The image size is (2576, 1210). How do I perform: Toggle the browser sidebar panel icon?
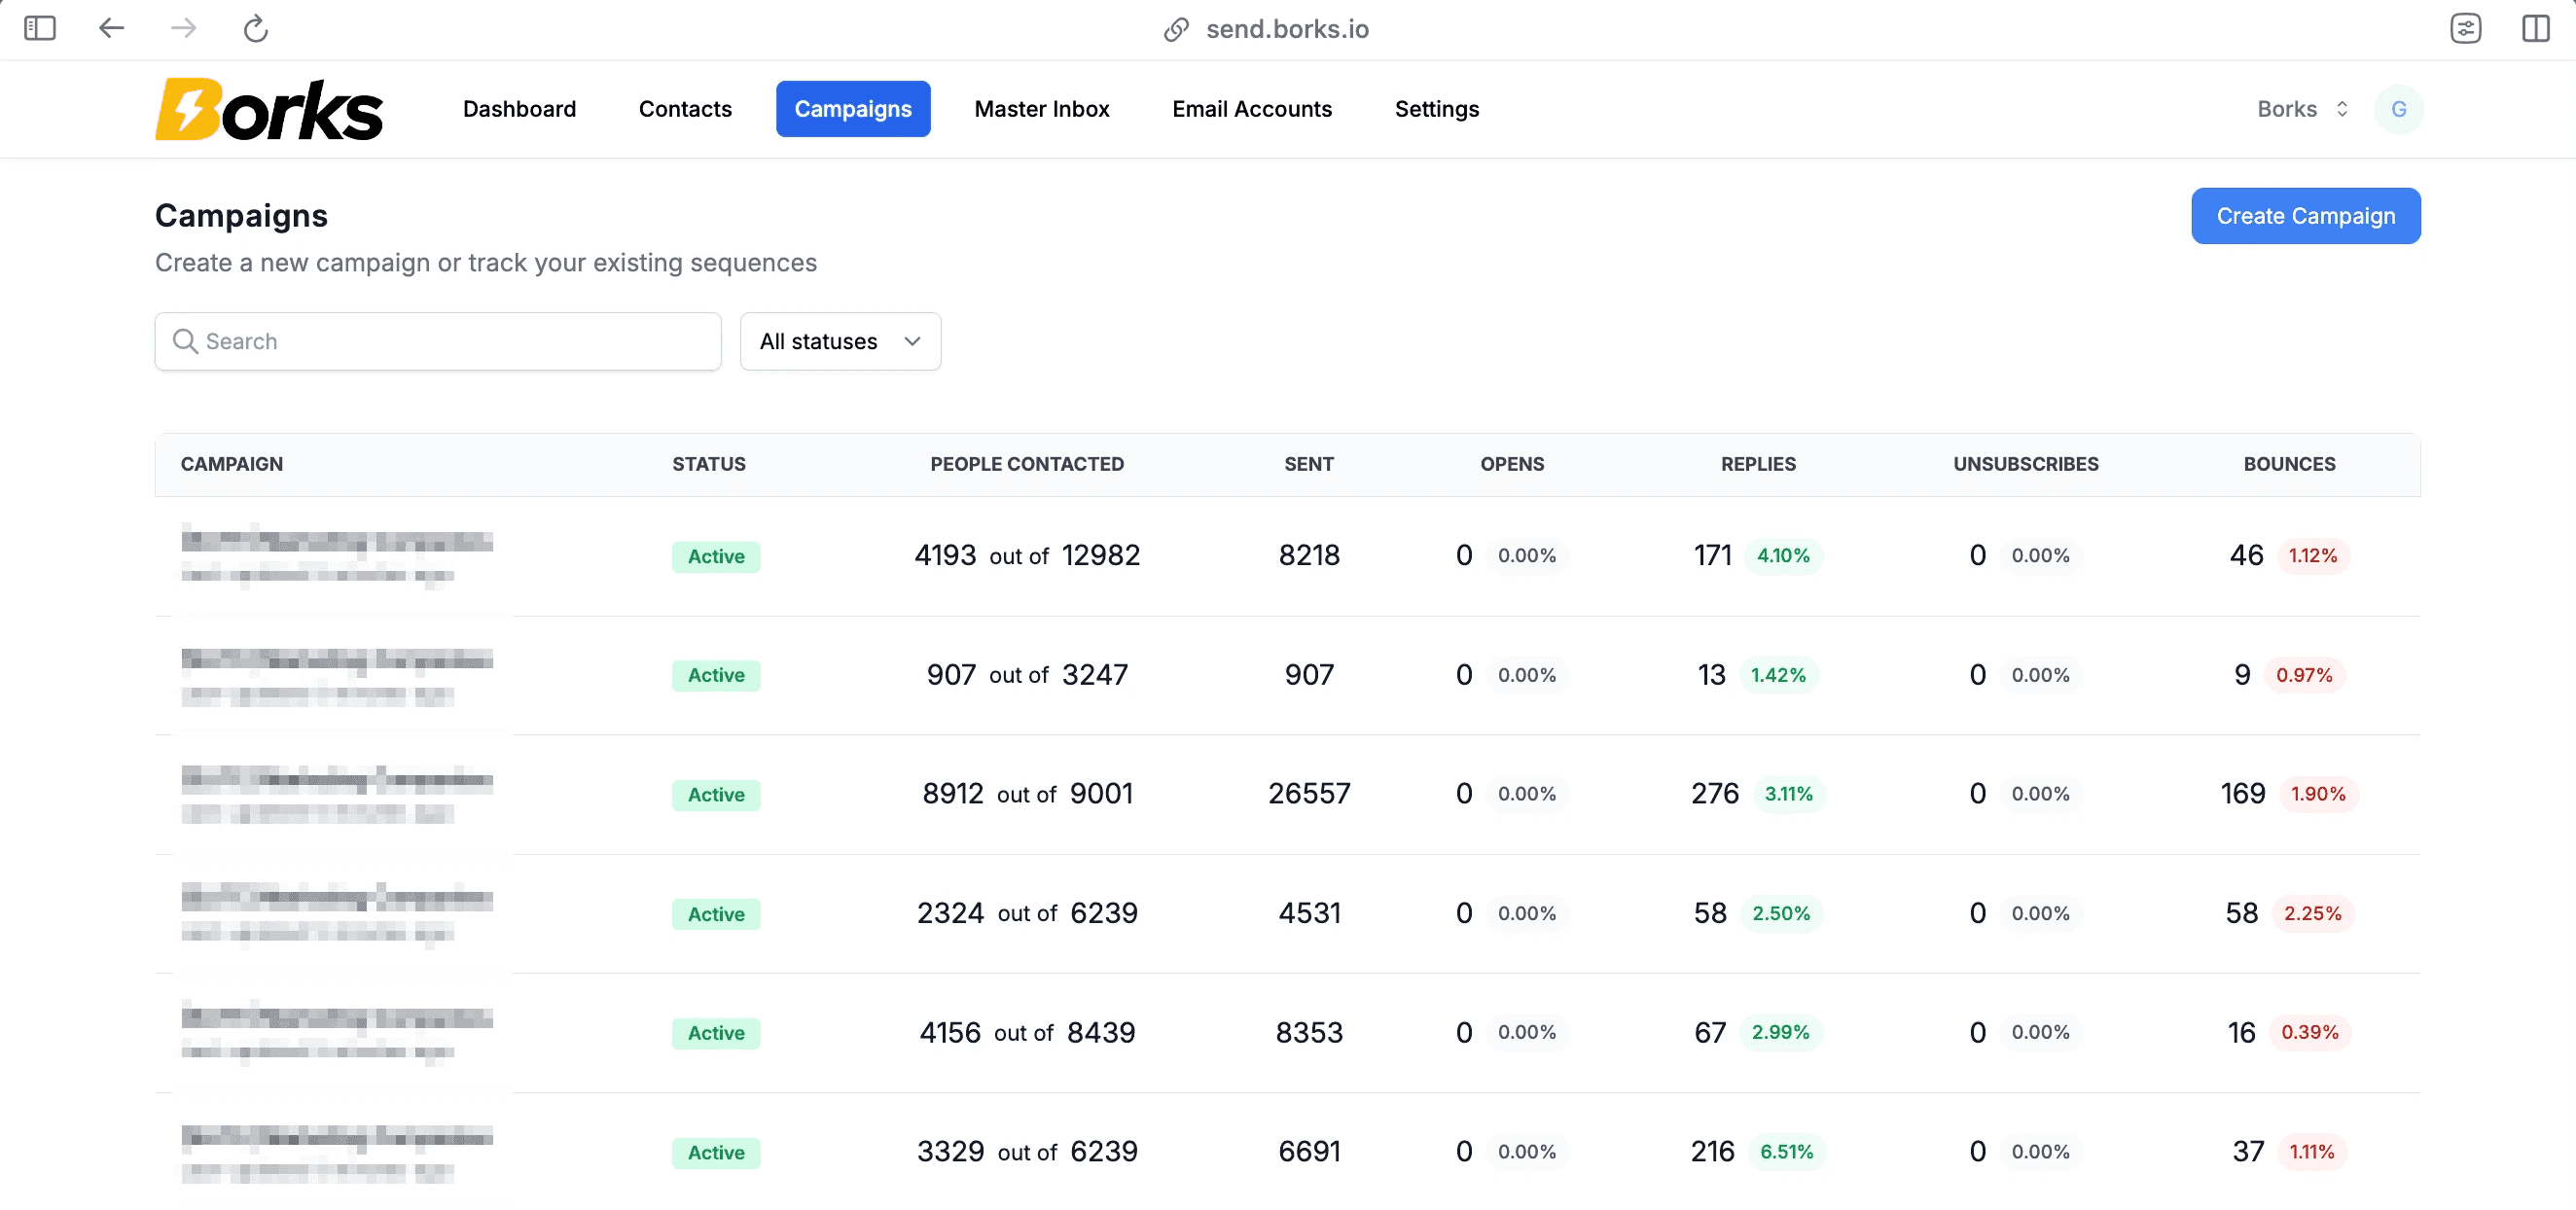[40, 28]
